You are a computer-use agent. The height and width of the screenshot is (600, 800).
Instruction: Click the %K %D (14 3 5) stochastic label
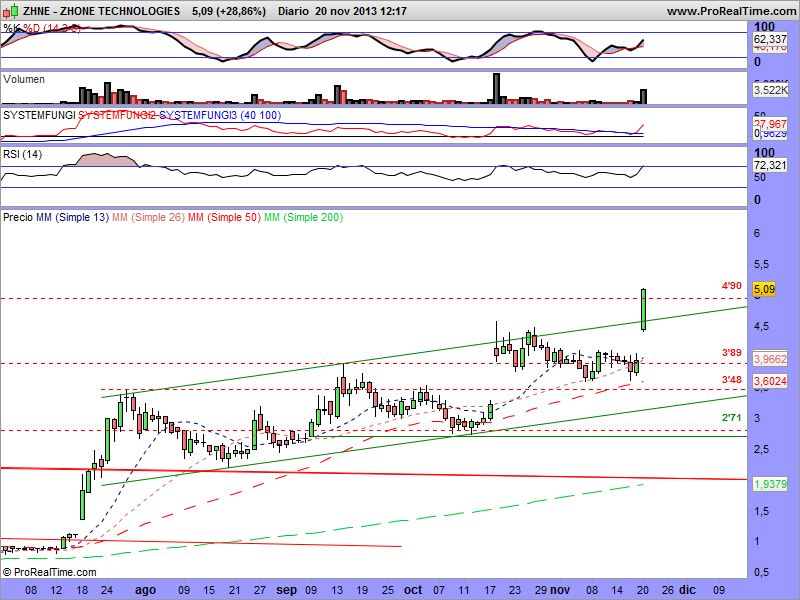pyautogui.click(x=42, y=28)
